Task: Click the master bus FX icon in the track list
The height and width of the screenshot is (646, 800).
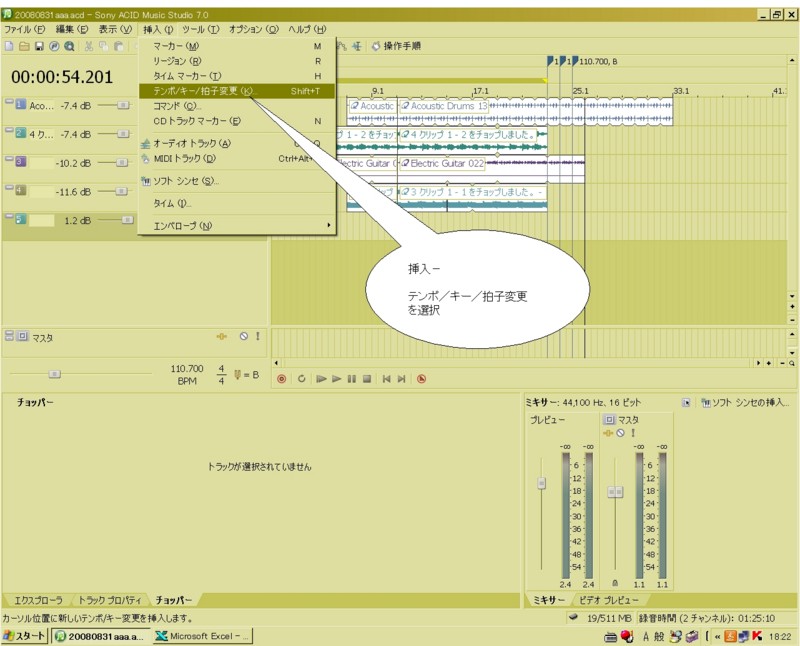Action: coord(221,336)
